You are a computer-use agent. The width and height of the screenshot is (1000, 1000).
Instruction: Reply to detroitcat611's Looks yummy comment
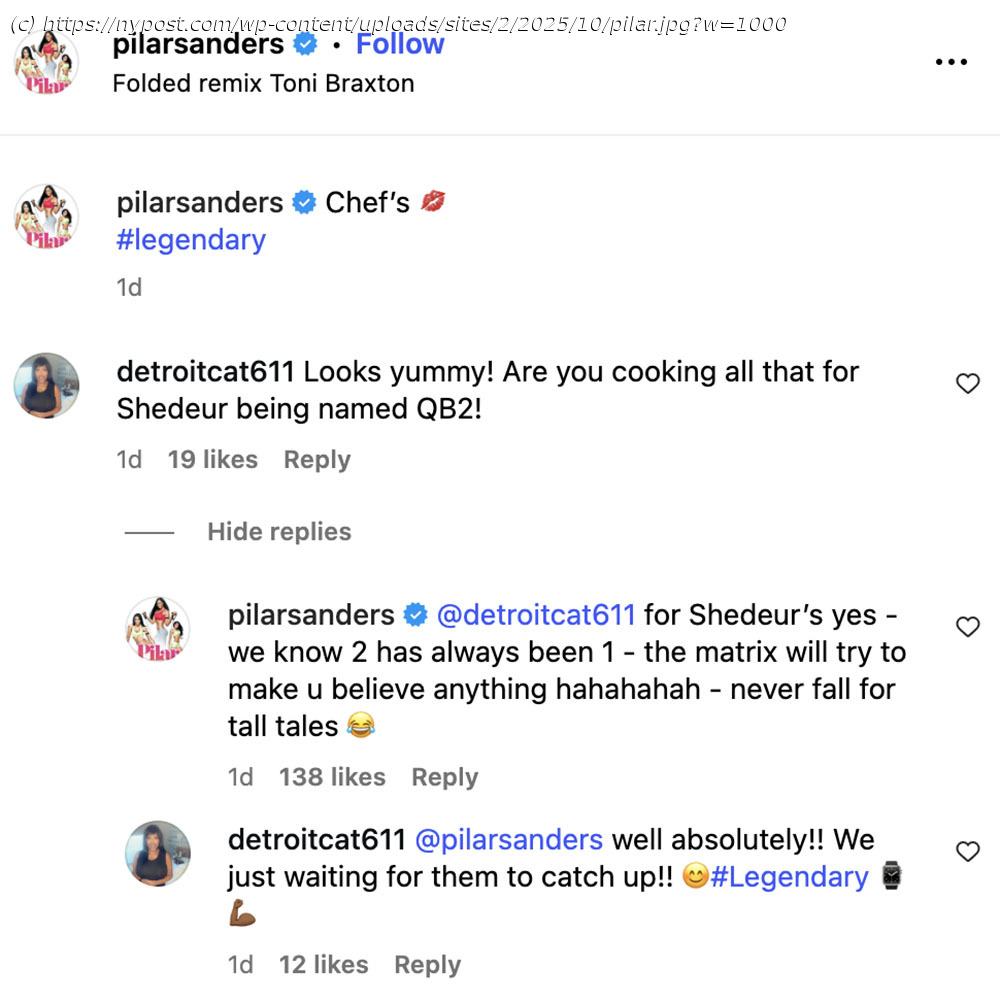(x=317, y=460)
